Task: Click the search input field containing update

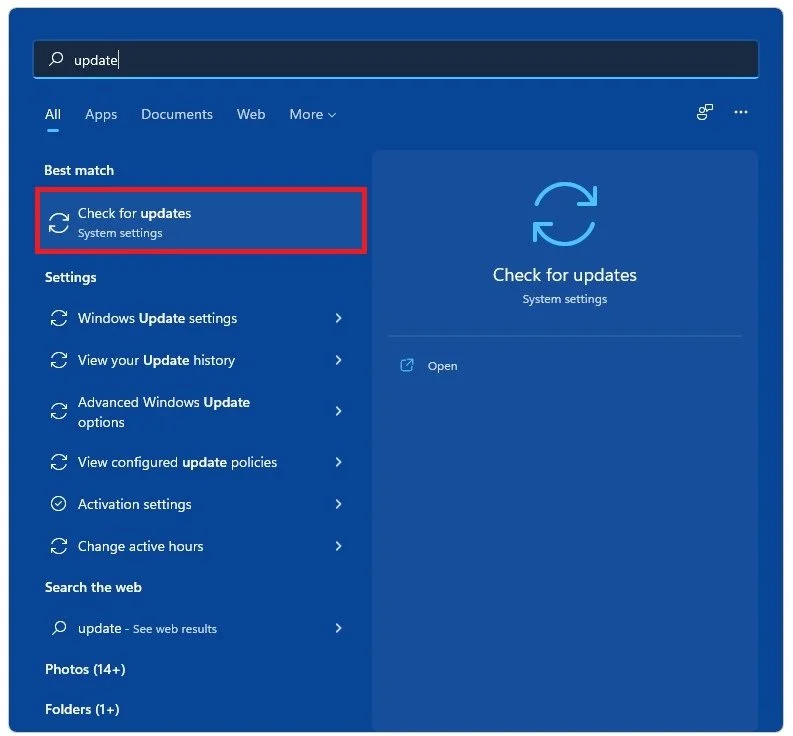Action: [396, 59]
